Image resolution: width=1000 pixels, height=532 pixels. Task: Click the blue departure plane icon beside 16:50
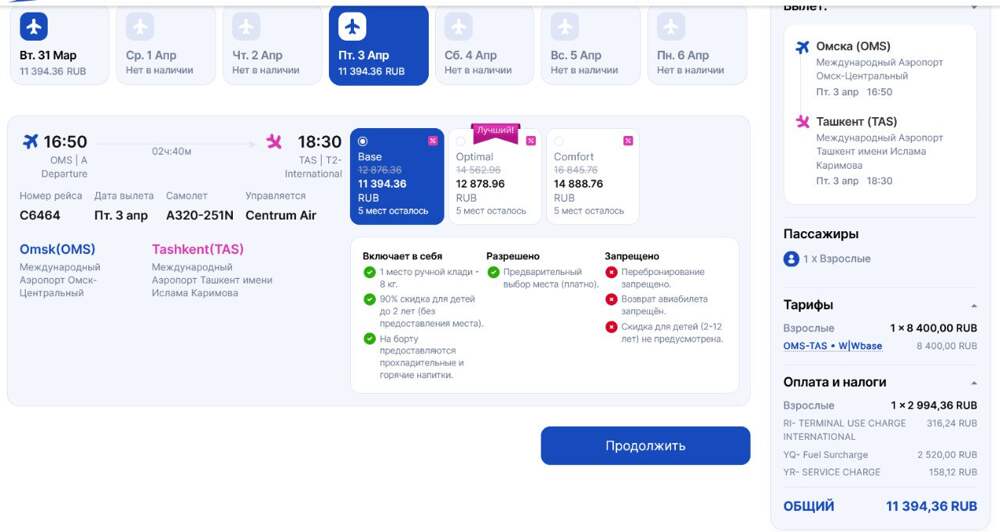(x=30, y=141)
